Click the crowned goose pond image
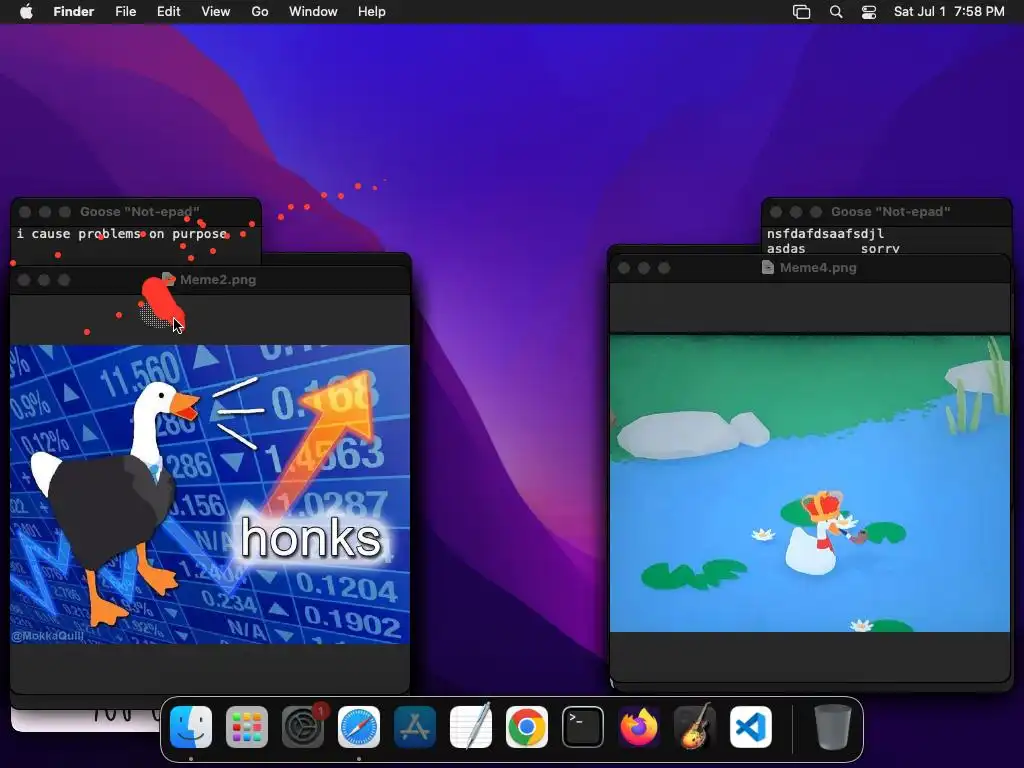Image resolution: width=1024 pixels, height=768 pixels. click(x=810, y=483)
